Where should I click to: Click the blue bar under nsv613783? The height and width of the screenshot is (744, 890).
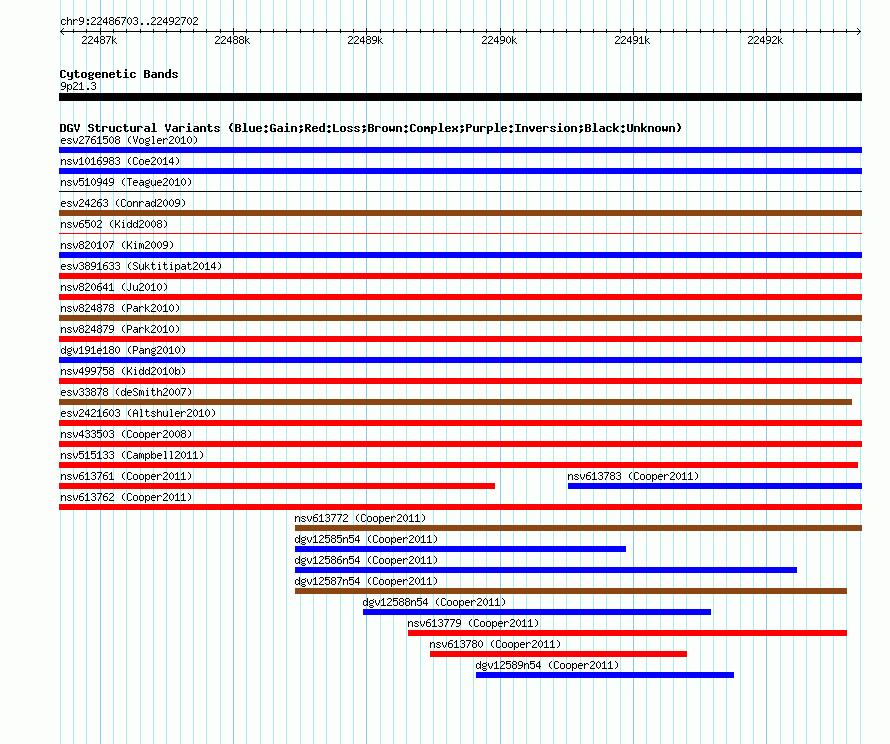click(x=715, y=486)
